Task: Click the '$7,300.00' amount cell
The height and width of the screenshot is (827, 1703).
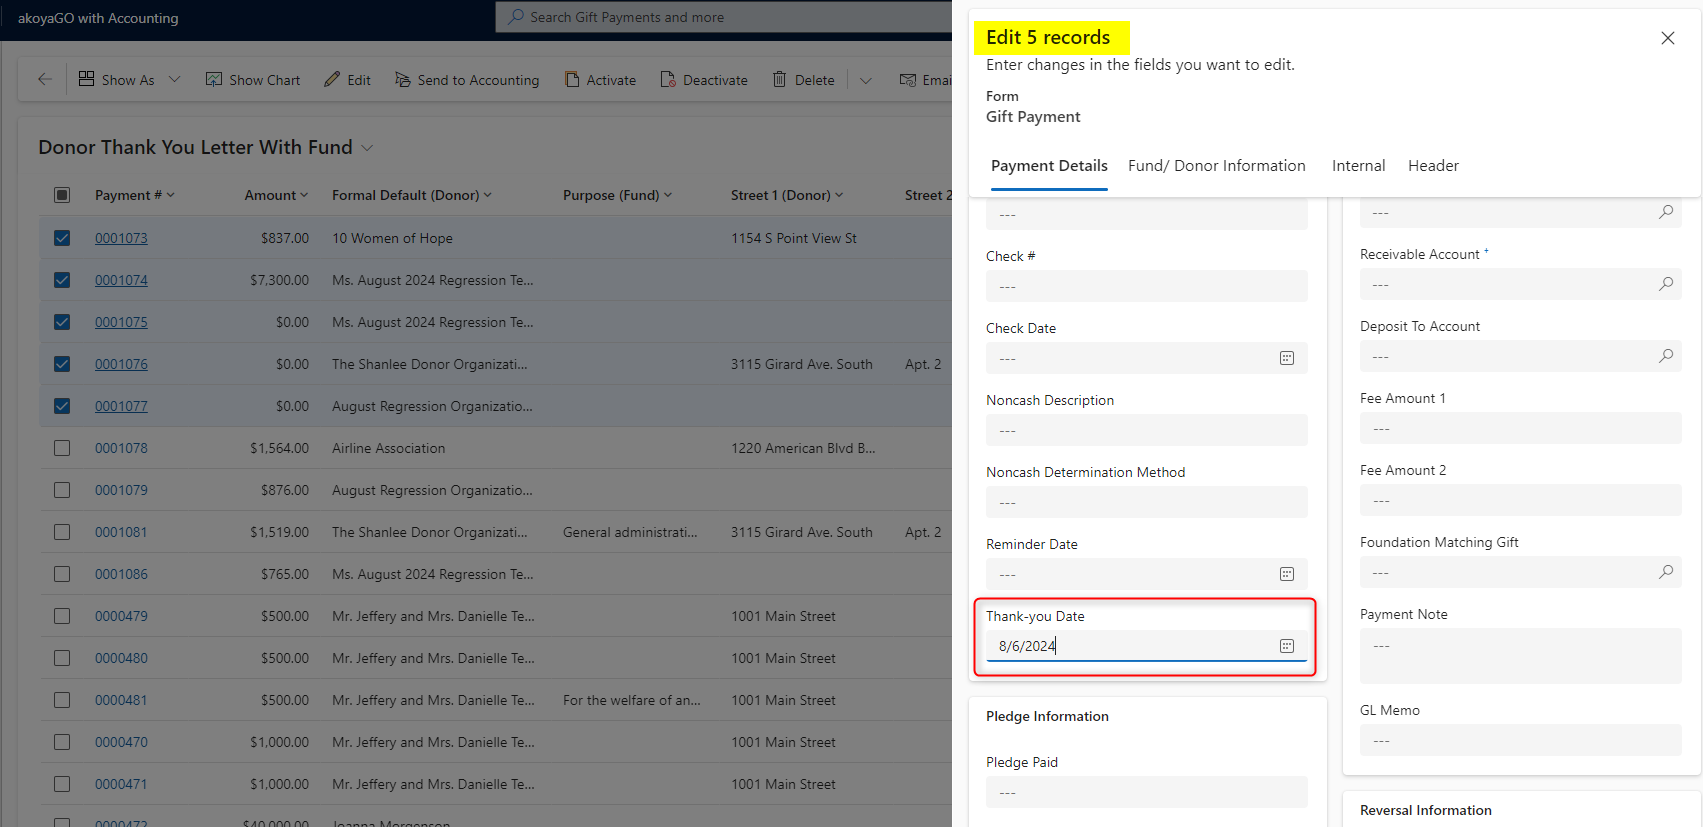Action: (279, 280)
